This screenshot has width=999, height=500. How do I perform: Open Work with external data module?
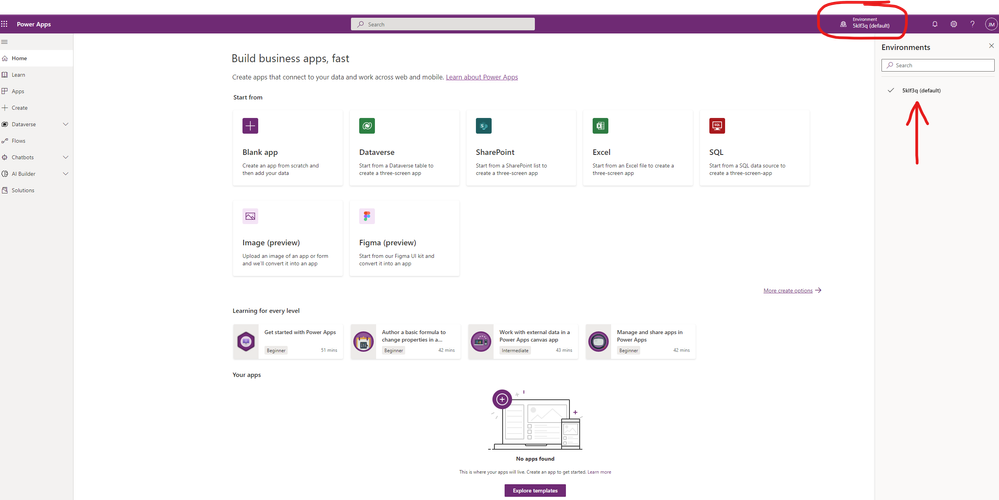click(x=523, y=341)
